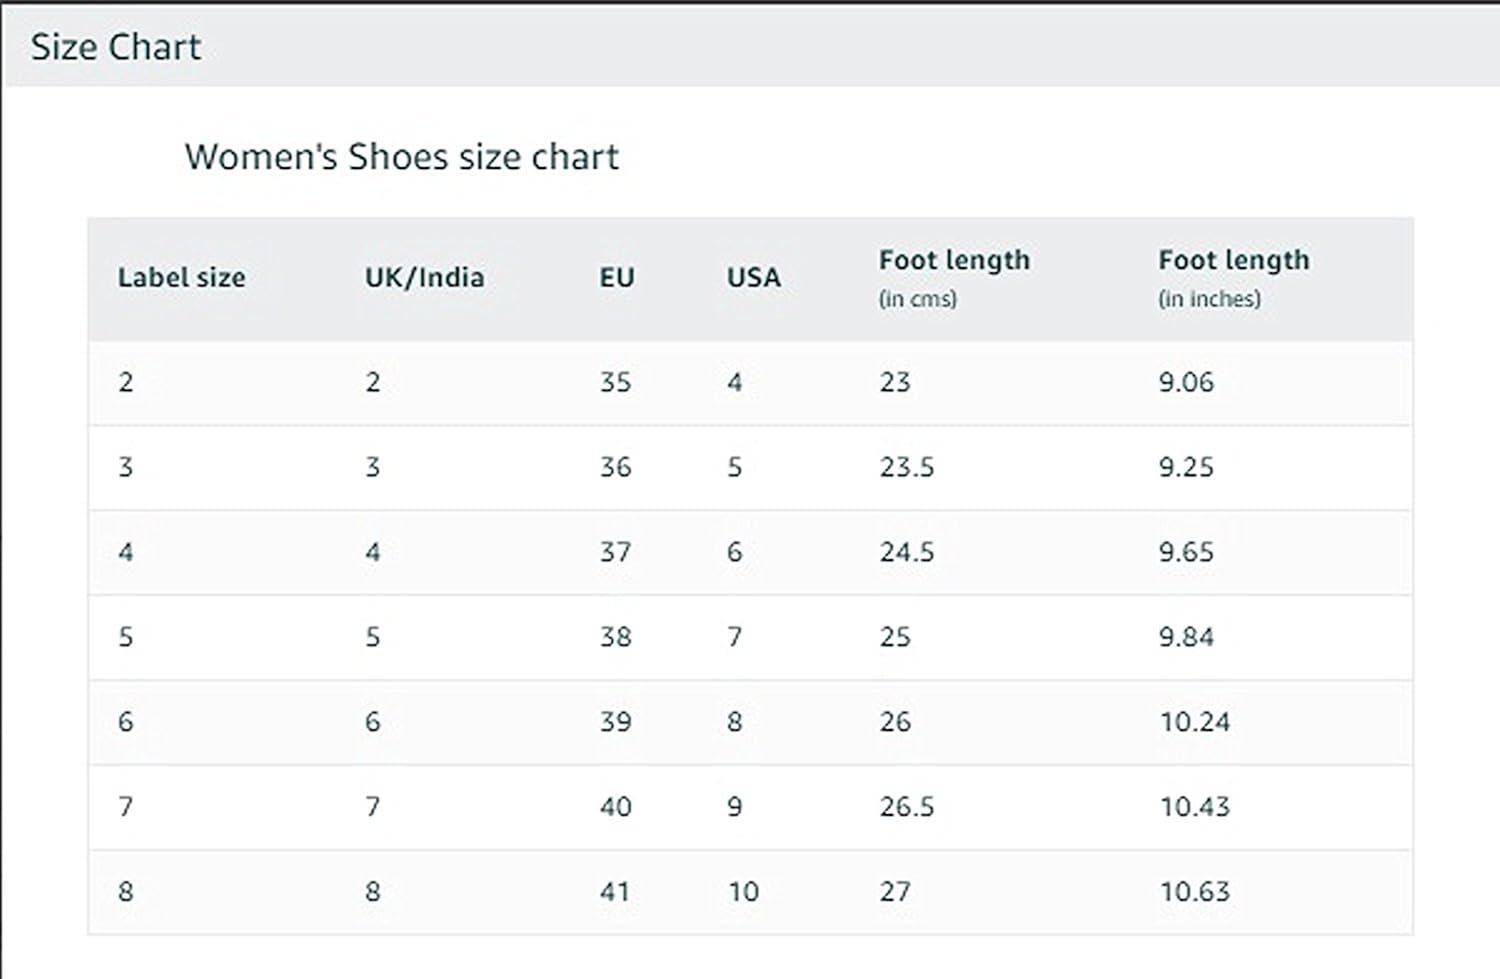Select the 23.5 cm foot length cell

click(x=906, y=467)
